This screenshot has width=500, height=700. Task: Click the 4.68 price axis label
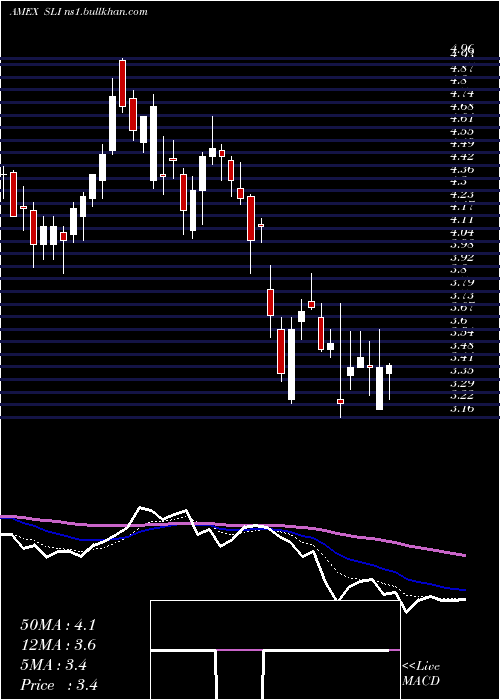point(461,107)
